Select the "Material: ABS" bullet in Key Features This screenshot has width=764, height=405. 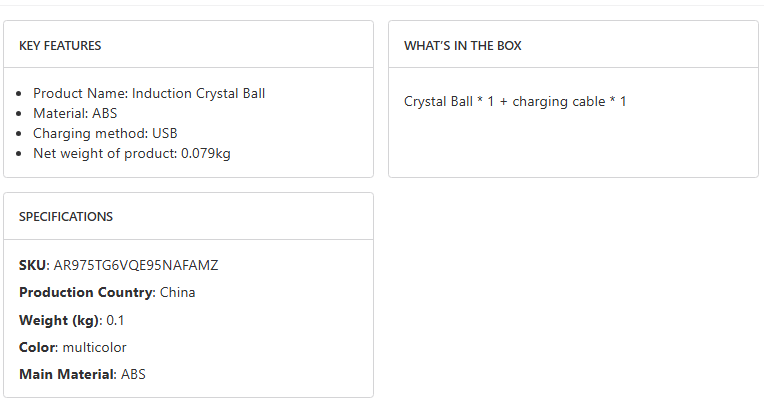pos(75,113)
